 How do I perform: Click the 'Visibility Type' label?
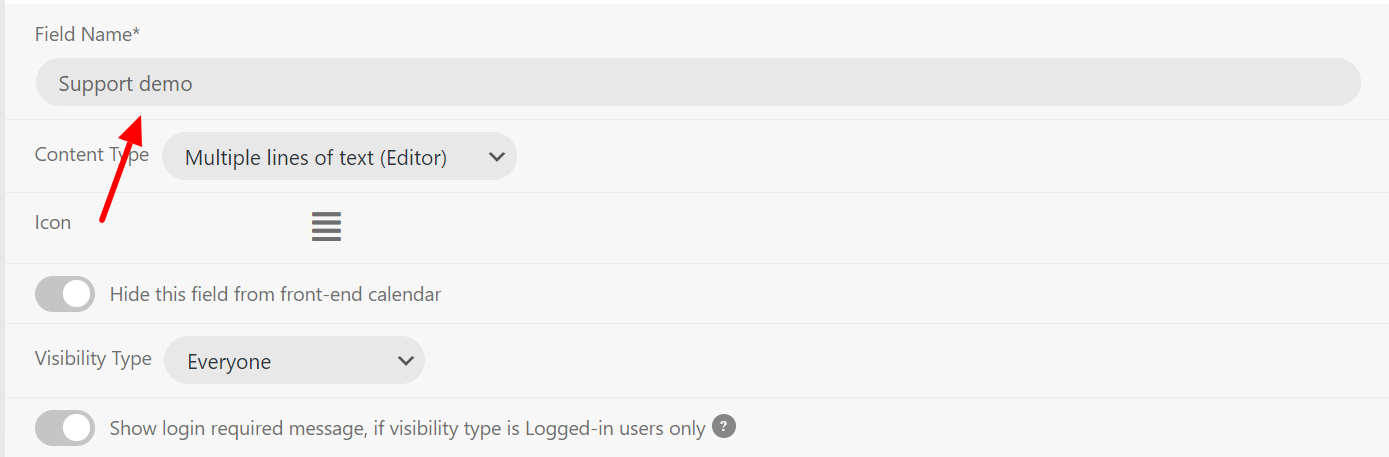coord(93,358)
